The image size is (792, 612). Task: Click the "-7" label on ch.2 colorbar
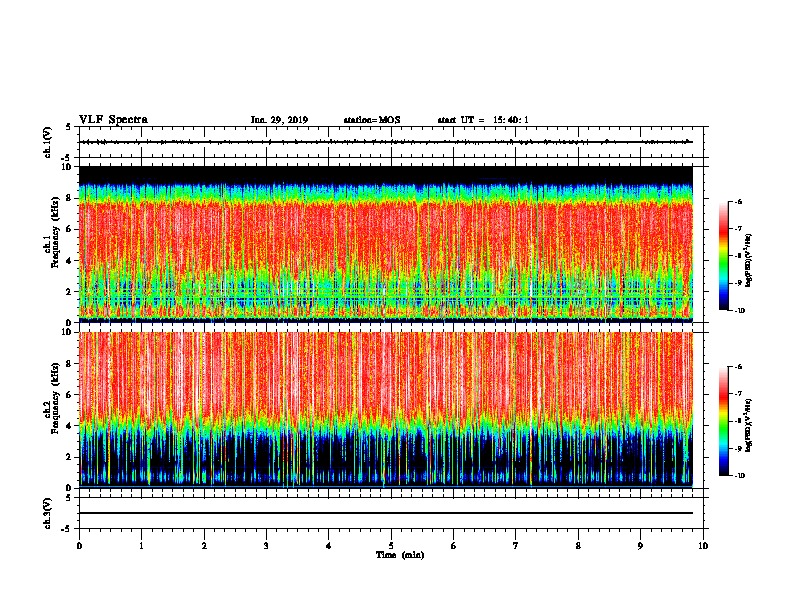tap(738, 394)
